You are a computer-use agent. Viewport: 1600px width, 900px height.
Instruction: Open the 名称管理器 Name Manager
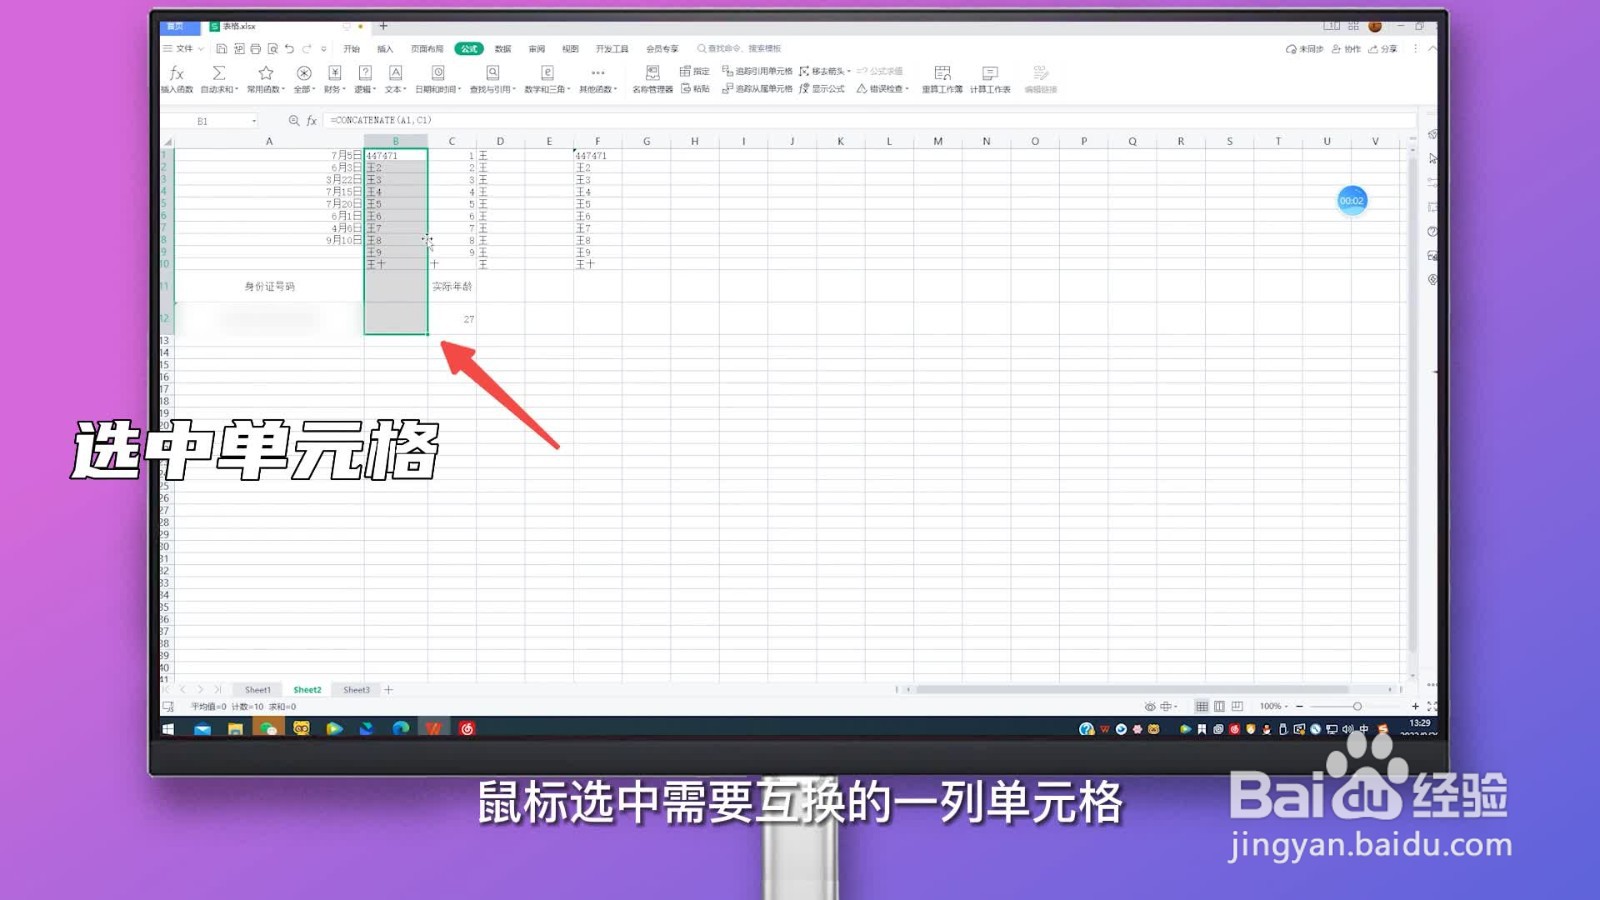tap(653, 80)
